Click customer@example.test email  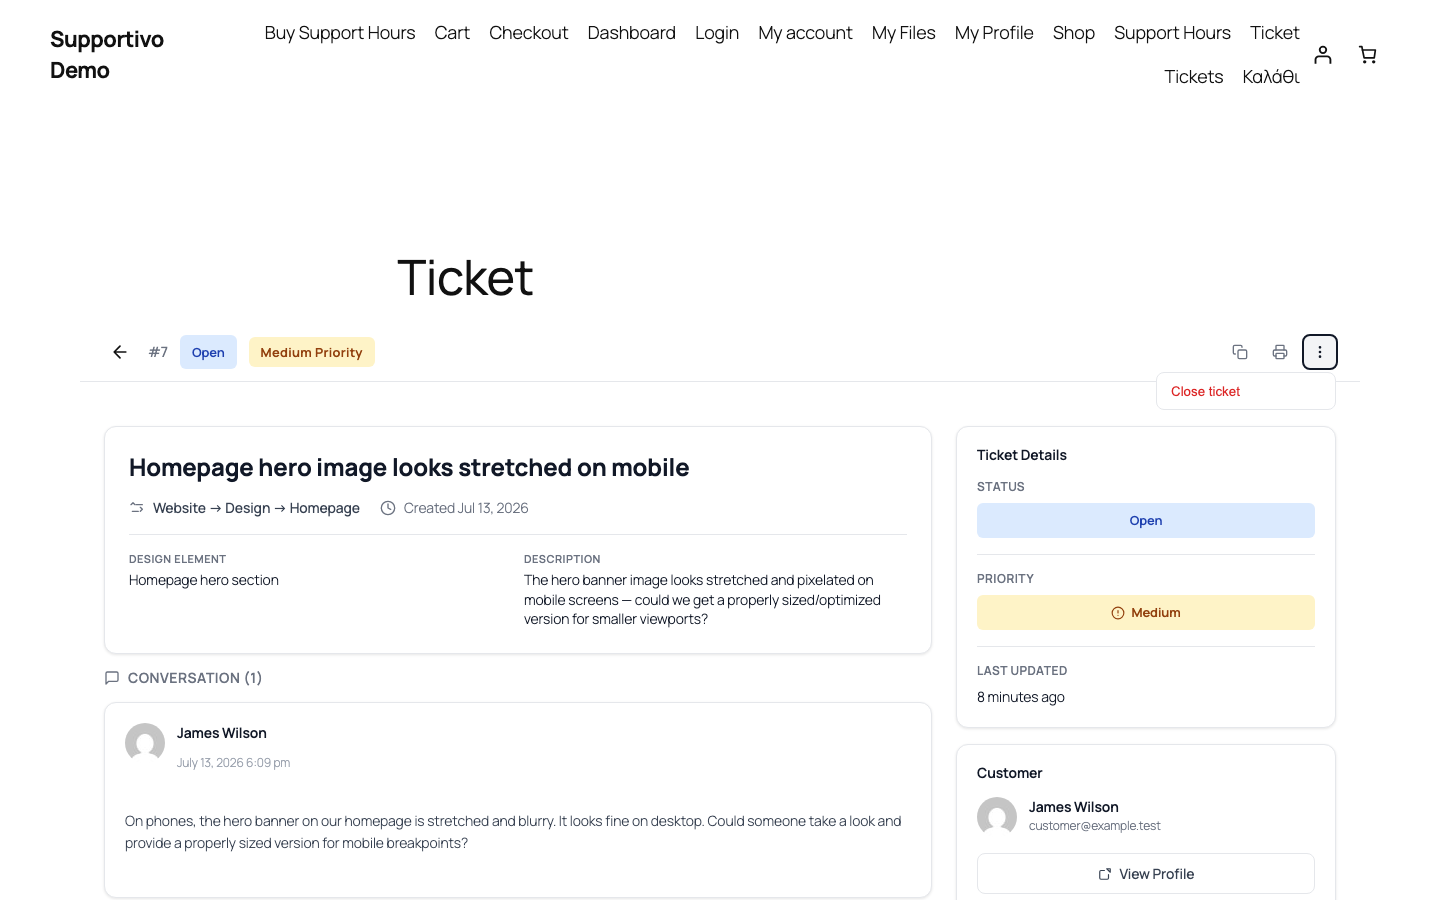click(1095, 826)
